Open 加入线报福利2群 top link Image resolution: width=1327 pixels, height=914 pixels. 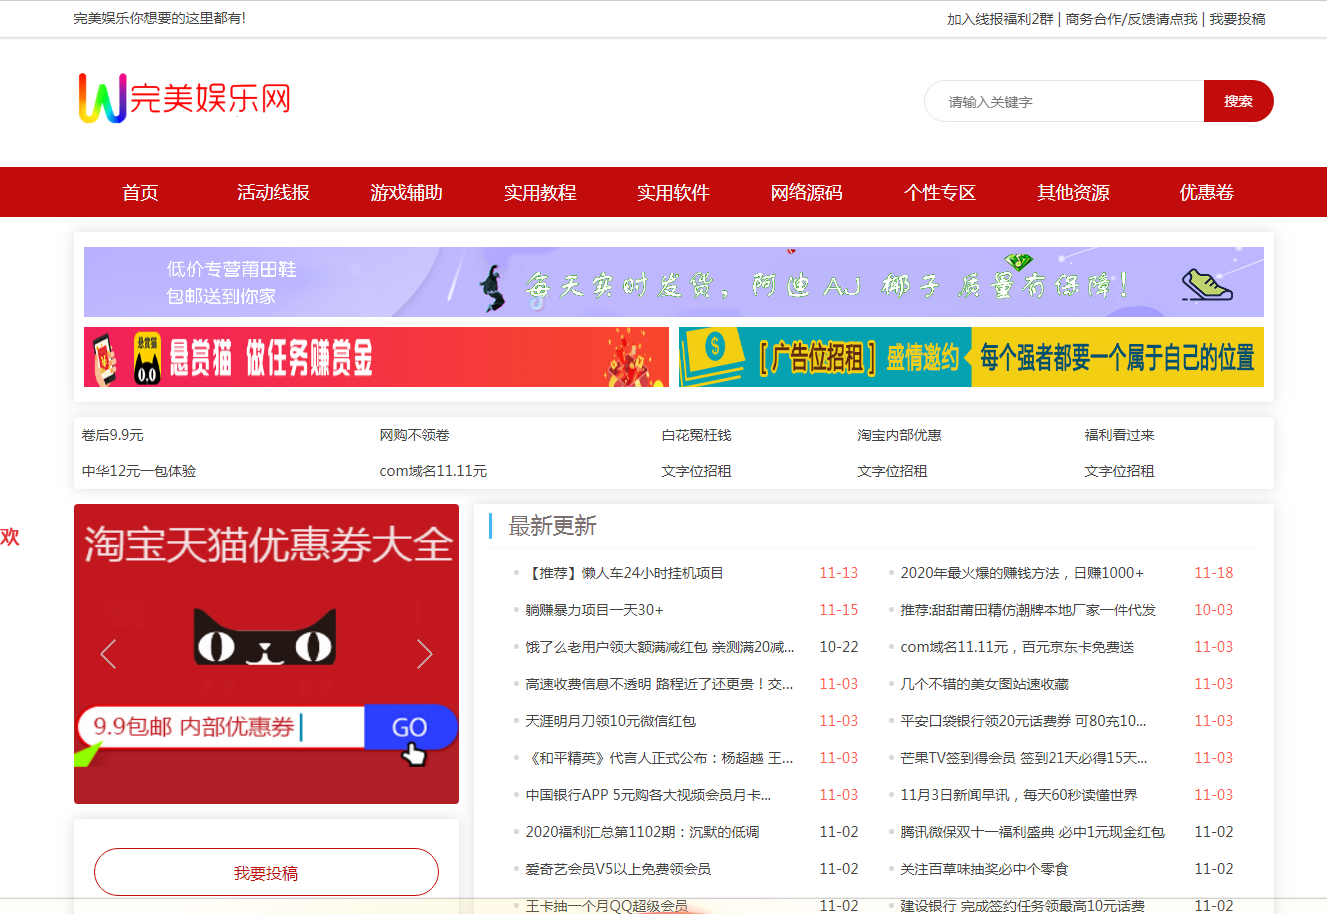click(x=1000, y=19)
